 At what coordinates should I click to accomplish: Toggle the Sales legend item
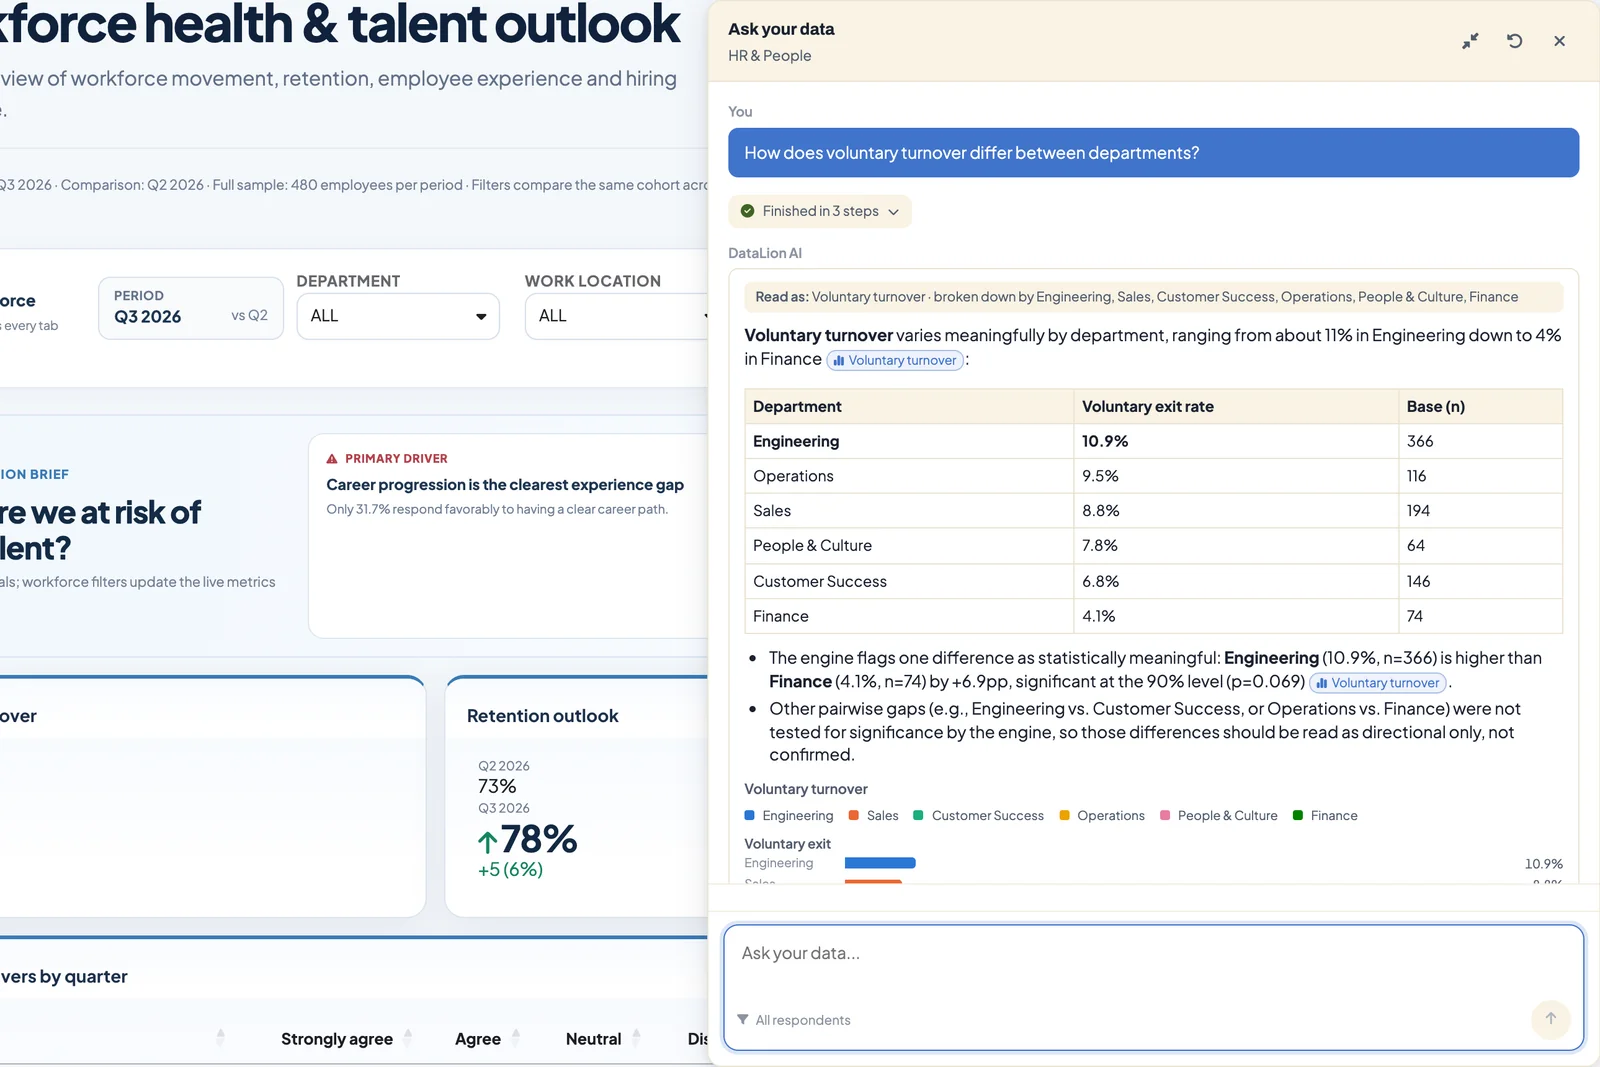point(874,816)
